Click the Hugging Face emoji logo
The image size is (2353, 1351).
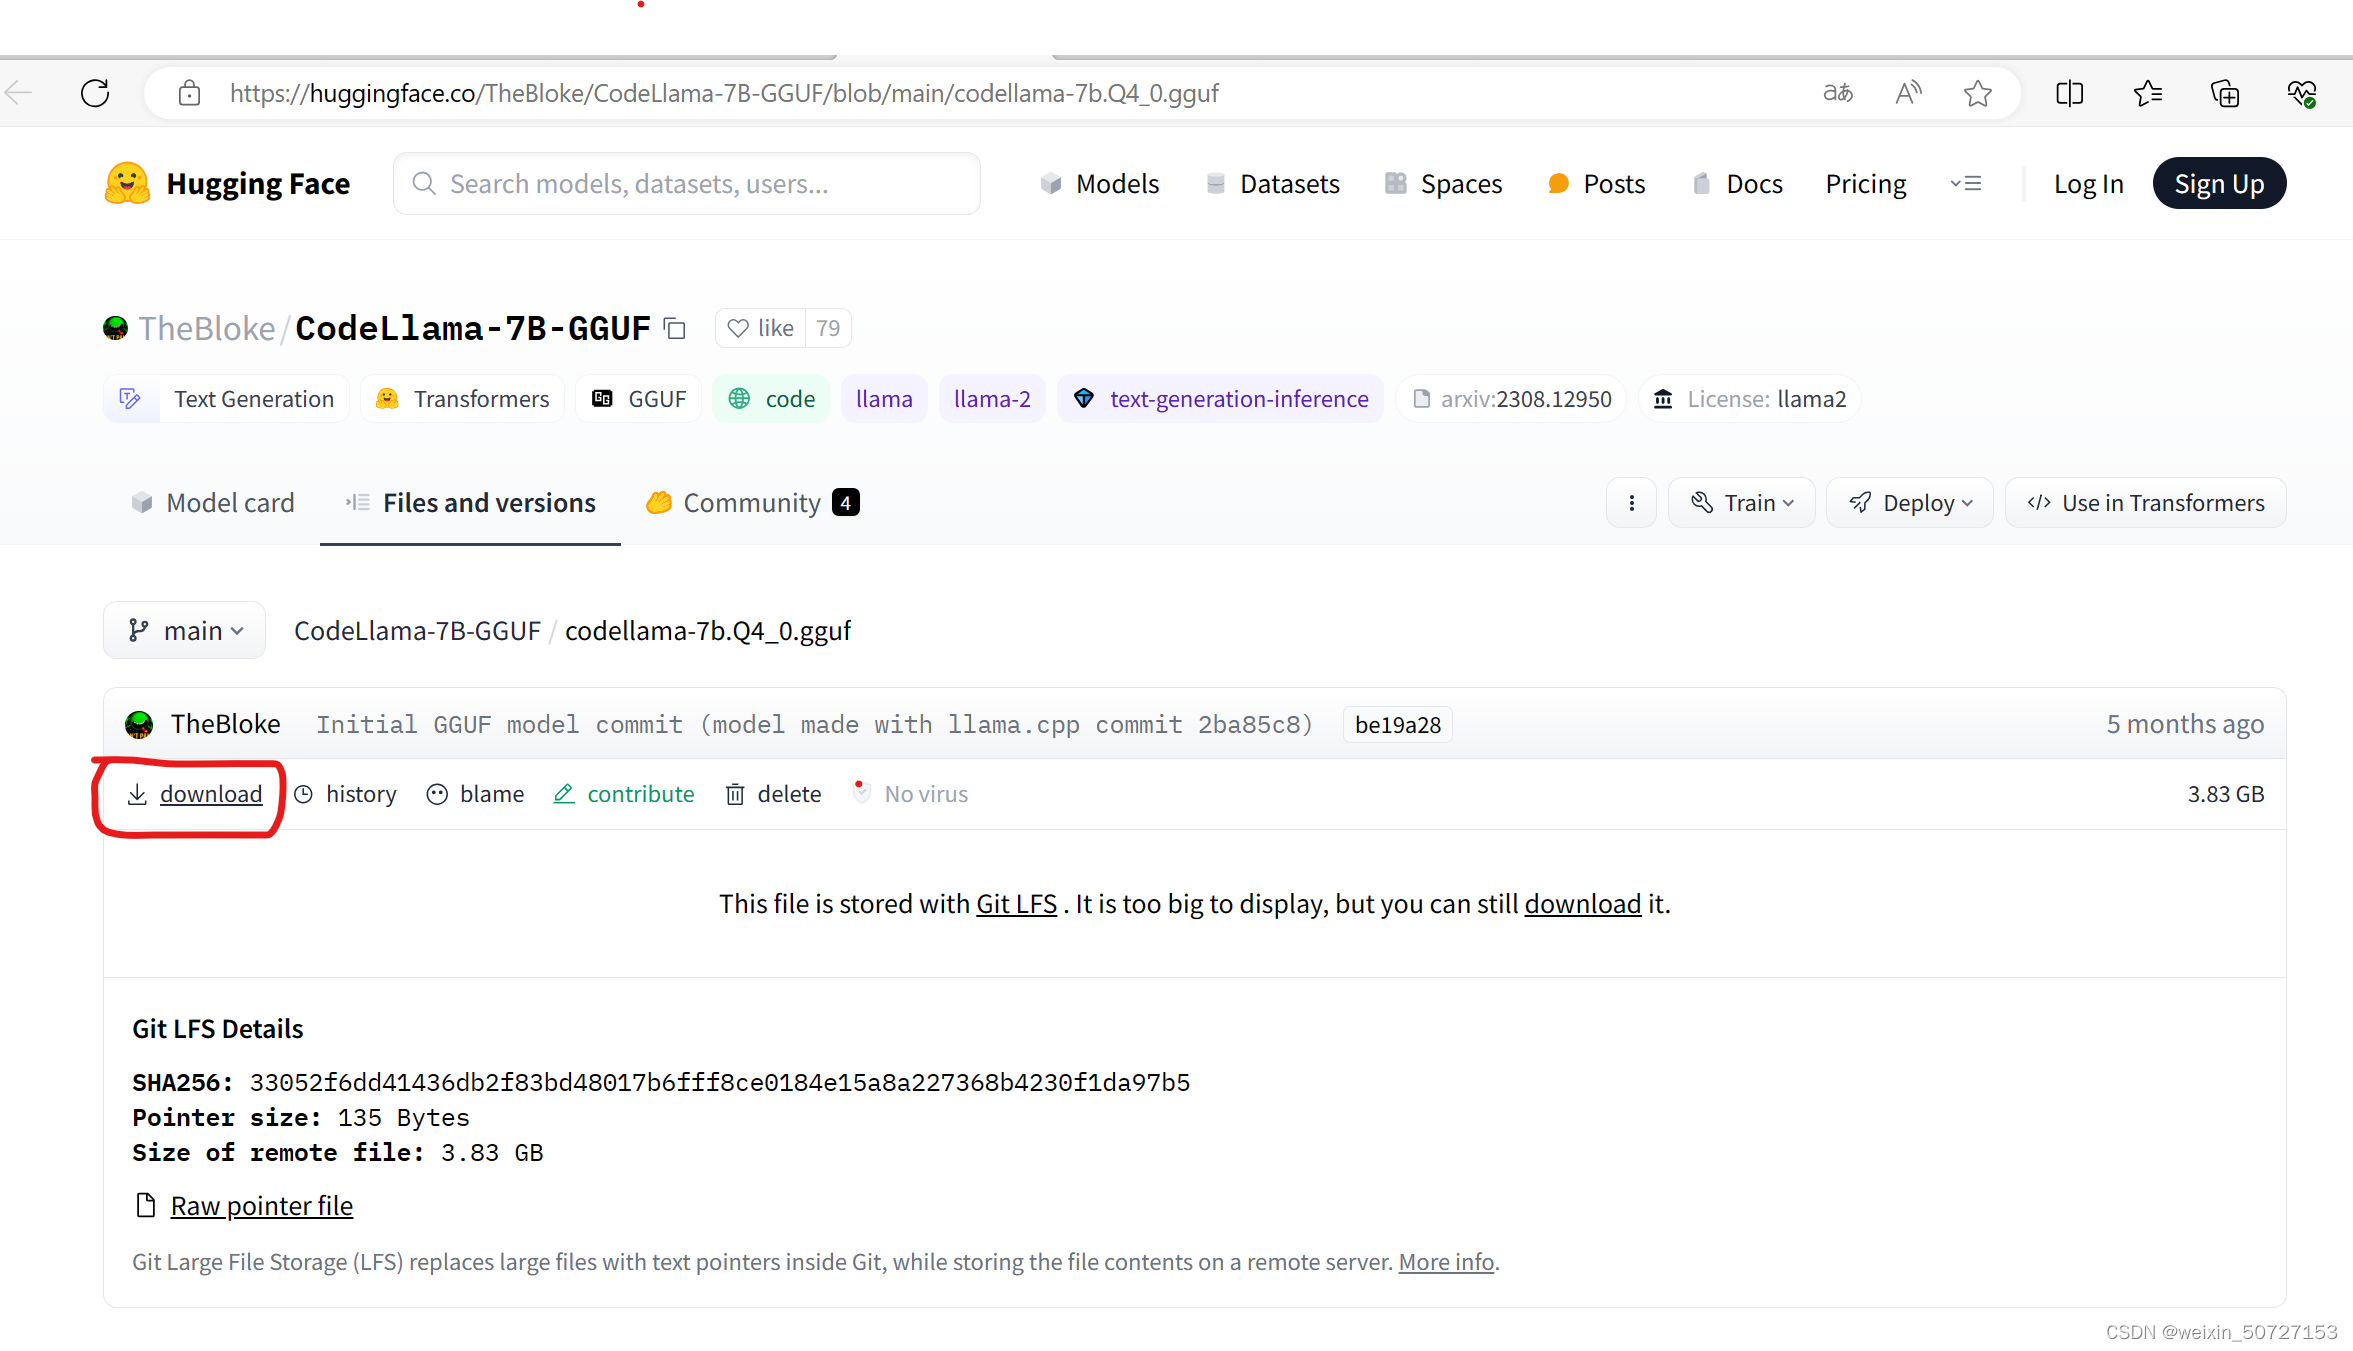127,183
